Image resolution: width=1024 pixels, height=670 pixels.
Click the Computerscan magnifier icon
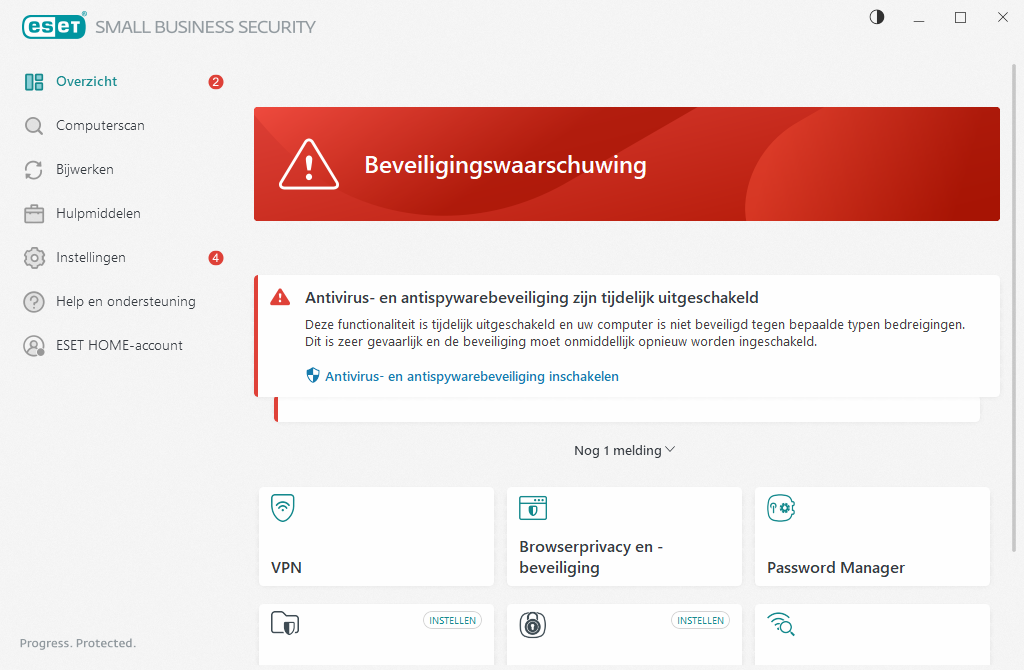[x=34, y=126]
